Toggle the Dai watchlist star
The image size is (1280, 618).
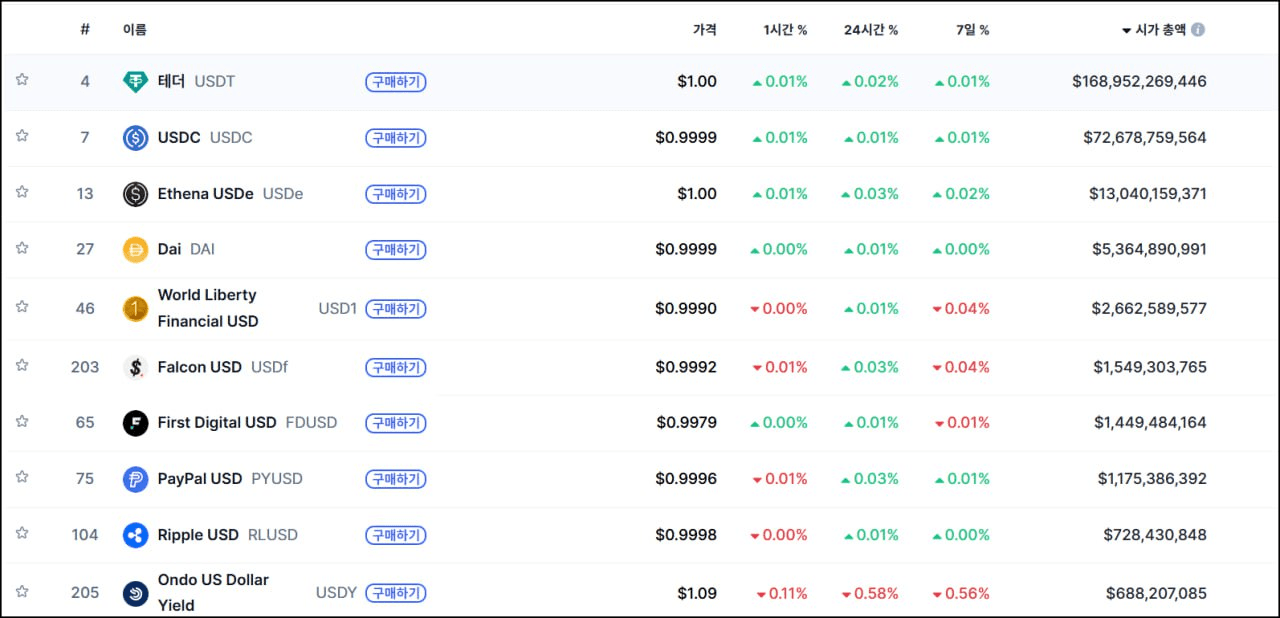[22, 248]
